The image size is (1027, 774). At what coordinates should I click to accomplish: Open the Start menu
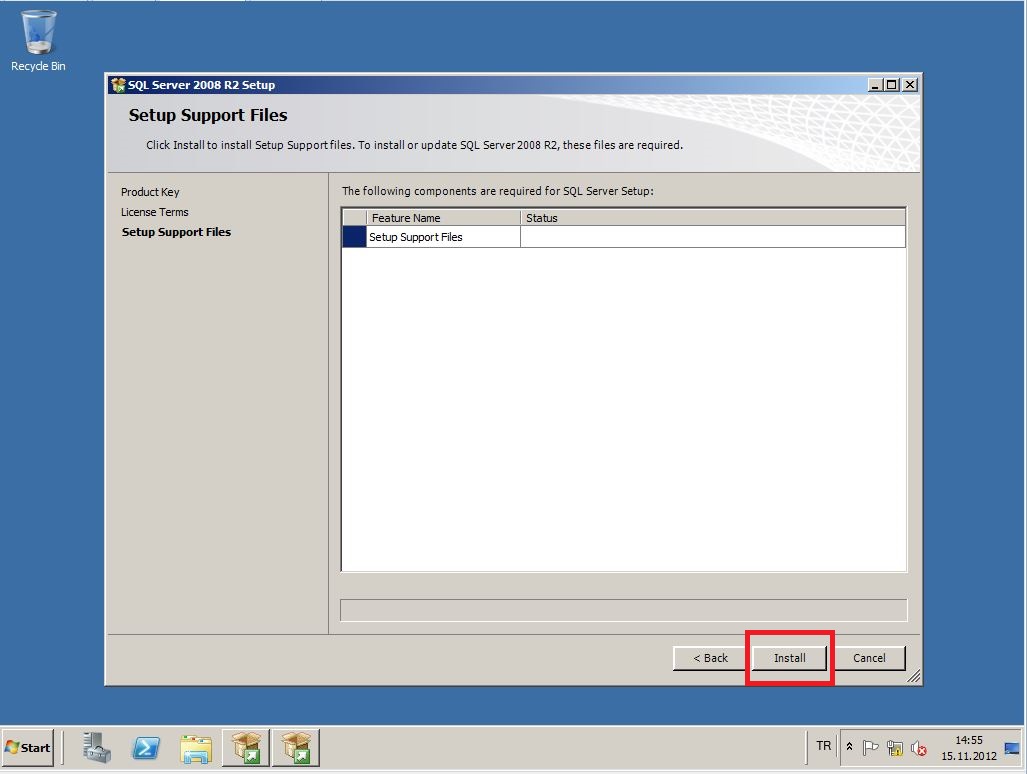[28, 747]
